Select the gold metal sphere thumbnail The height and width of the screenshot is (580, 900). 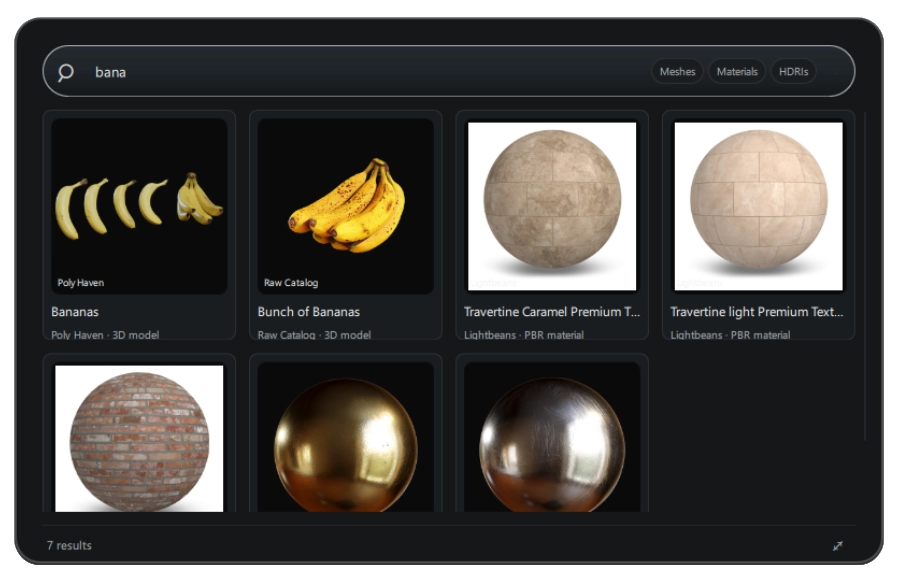pyautogui.click(x=346, y=437)
